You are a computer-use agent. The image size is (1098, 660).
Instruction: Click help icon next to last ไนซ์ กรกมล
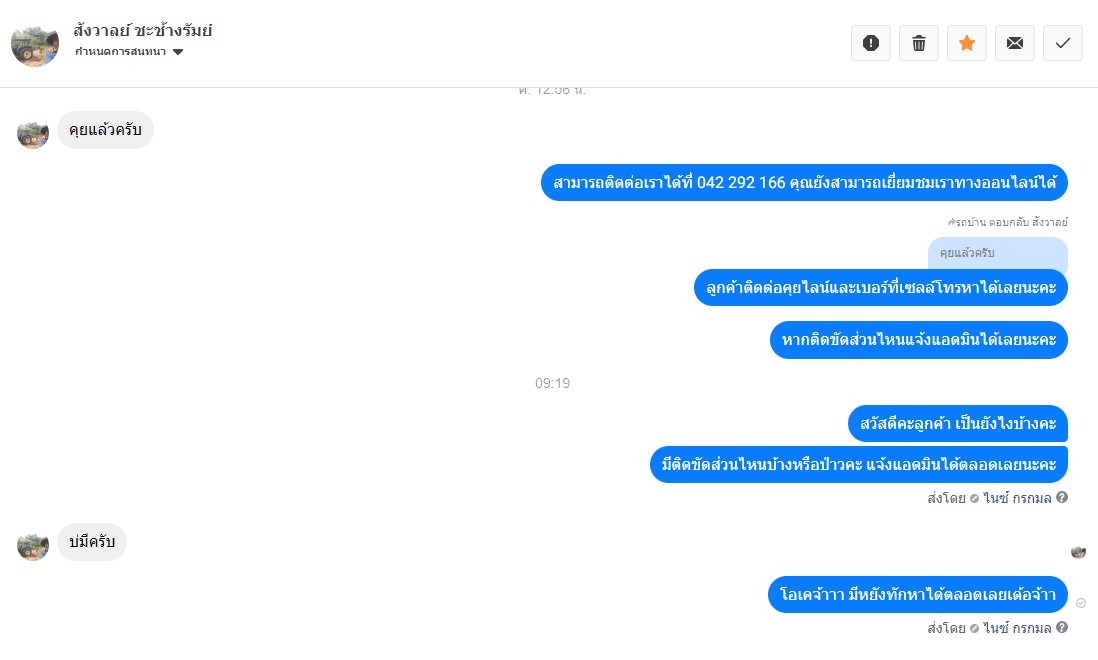click(x=1062, y=627)
